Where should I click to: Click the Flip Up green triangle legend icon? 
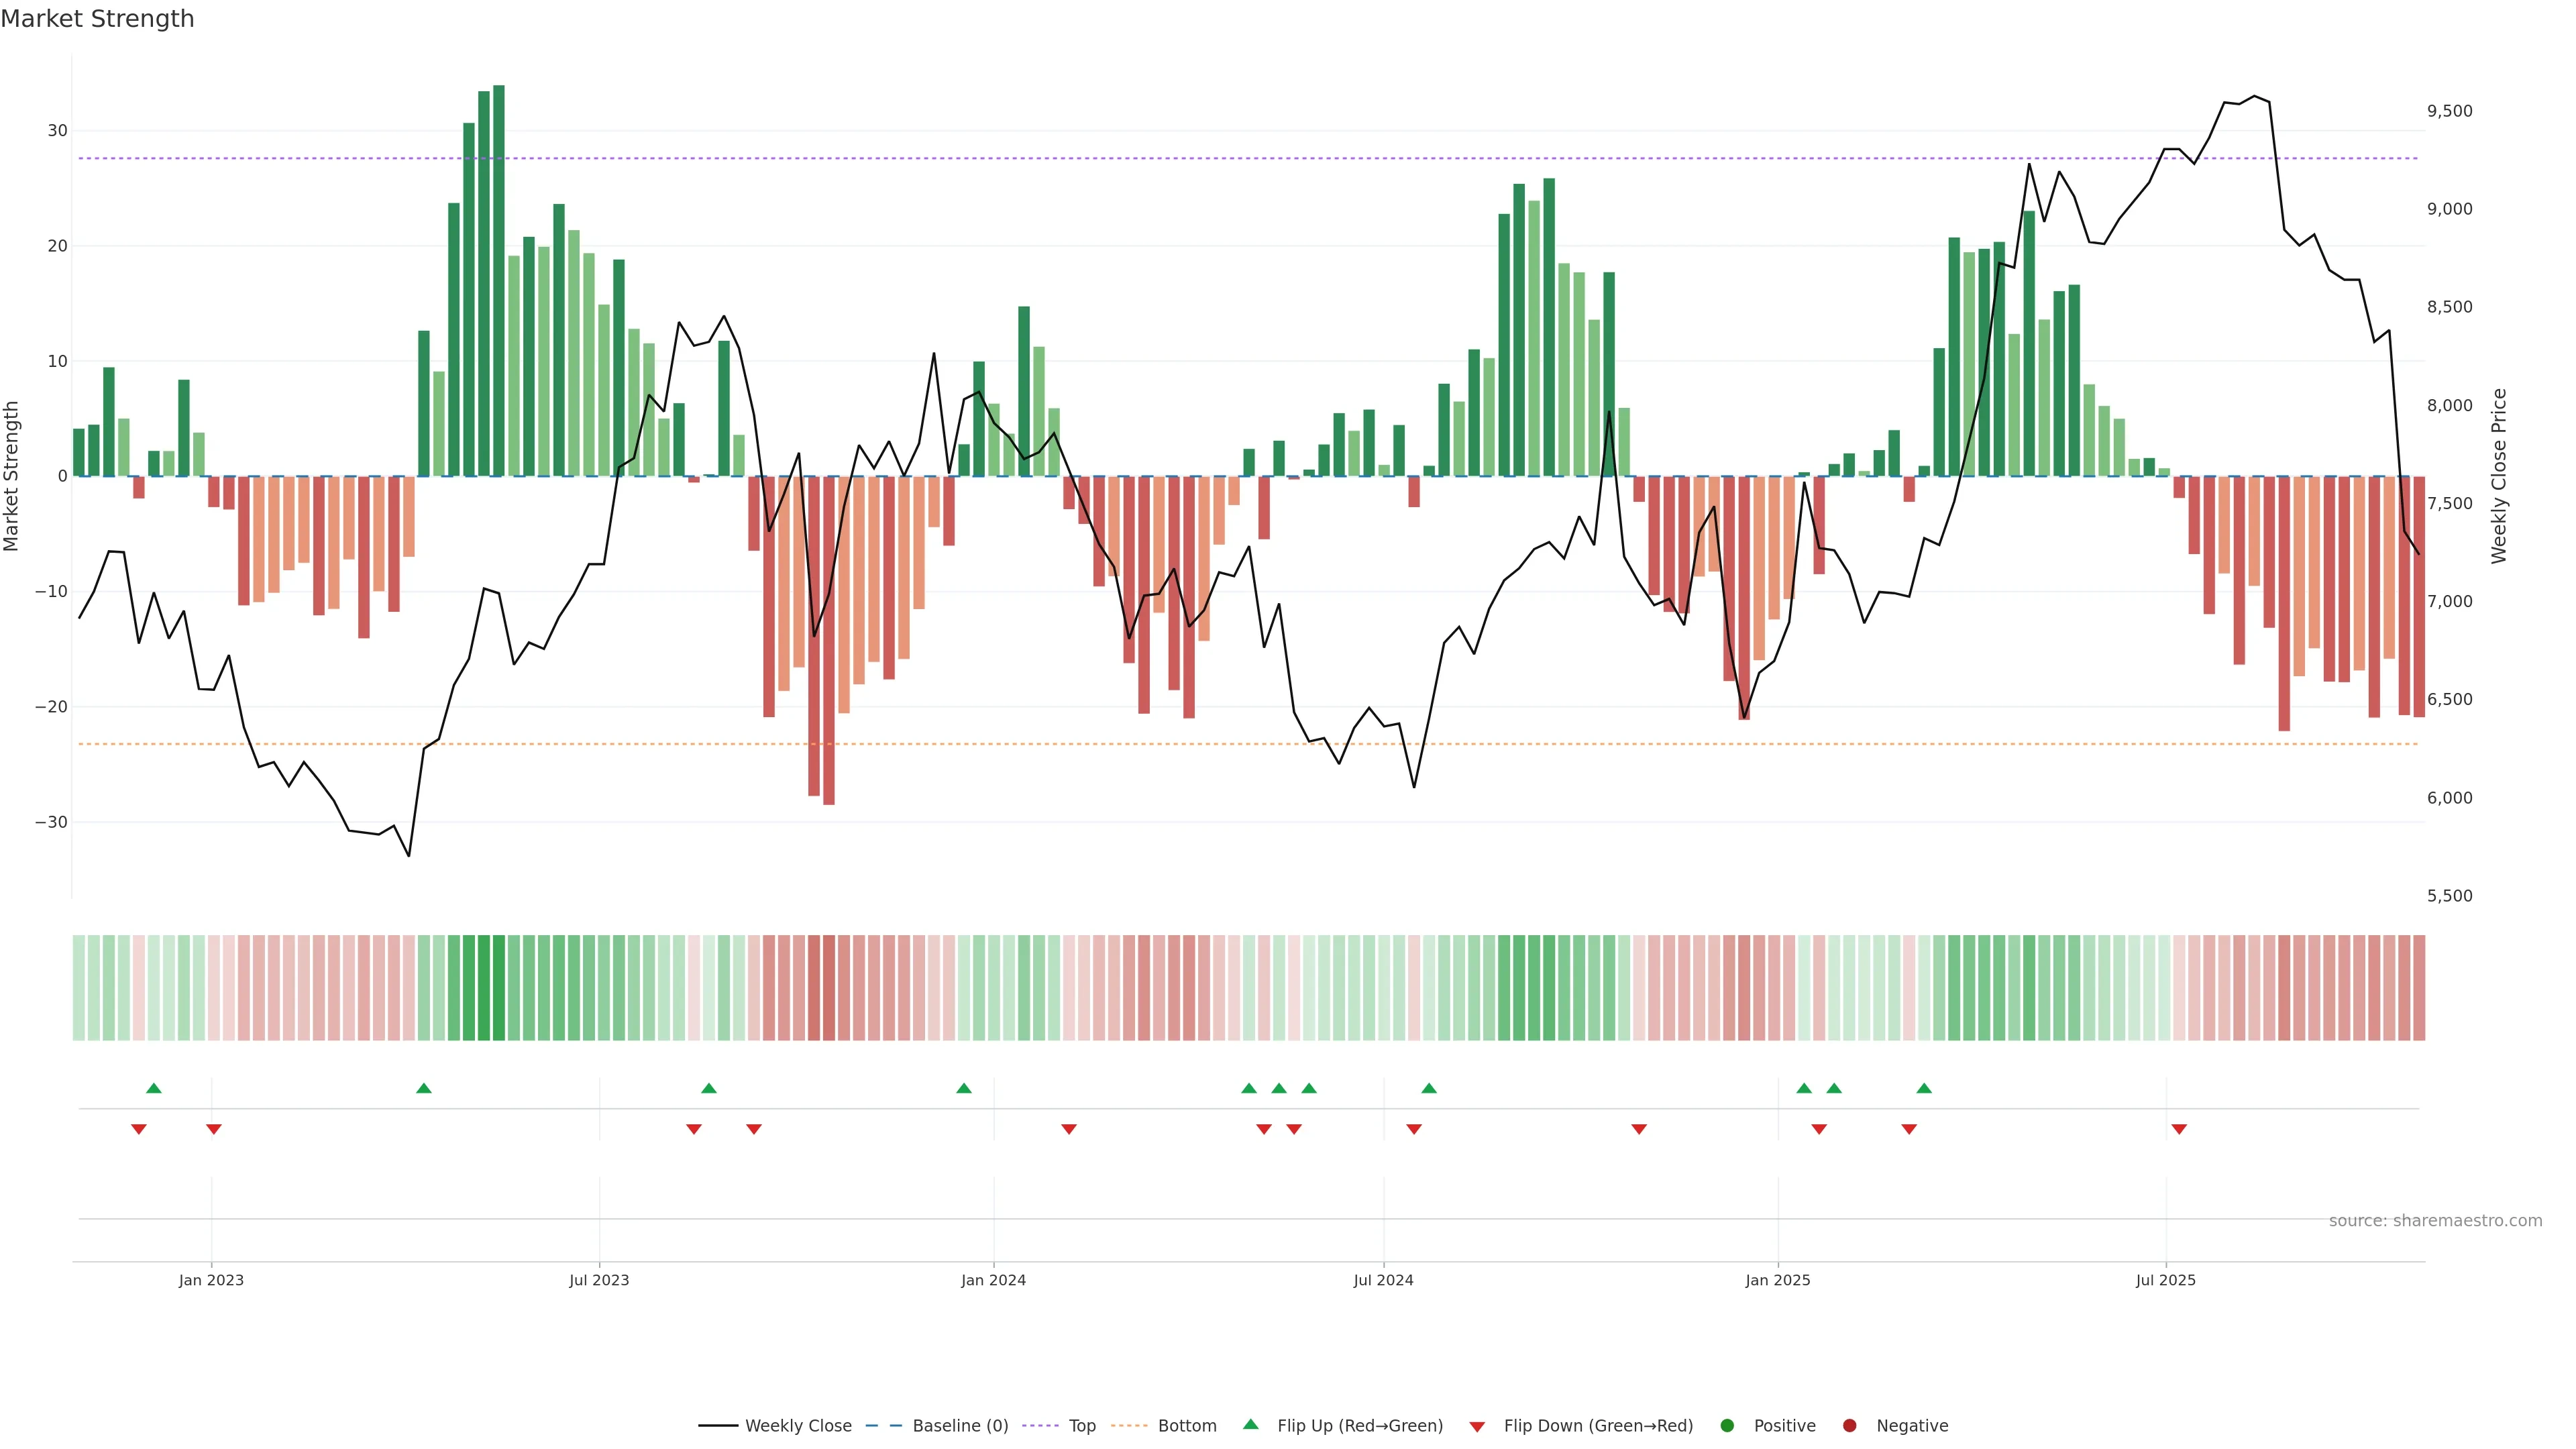[x=1250, y=1425]
